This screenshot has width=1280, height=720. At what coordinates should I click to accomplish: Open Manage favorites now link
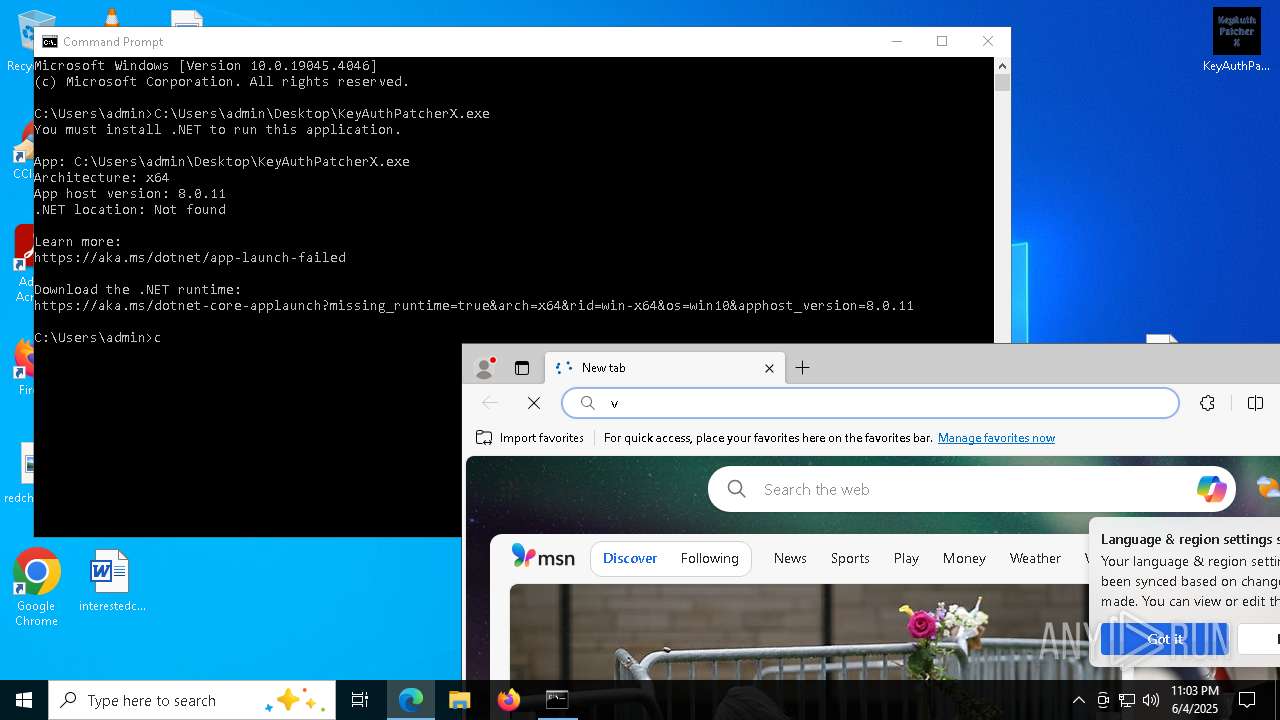[x=996, y=438]
